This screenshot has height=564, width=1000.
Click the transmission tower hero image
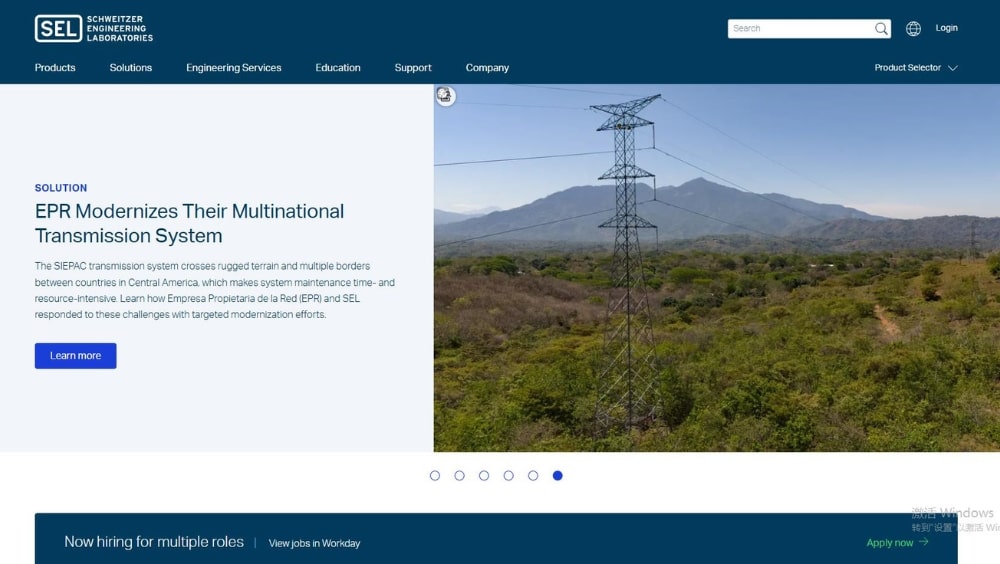(717, 268)
